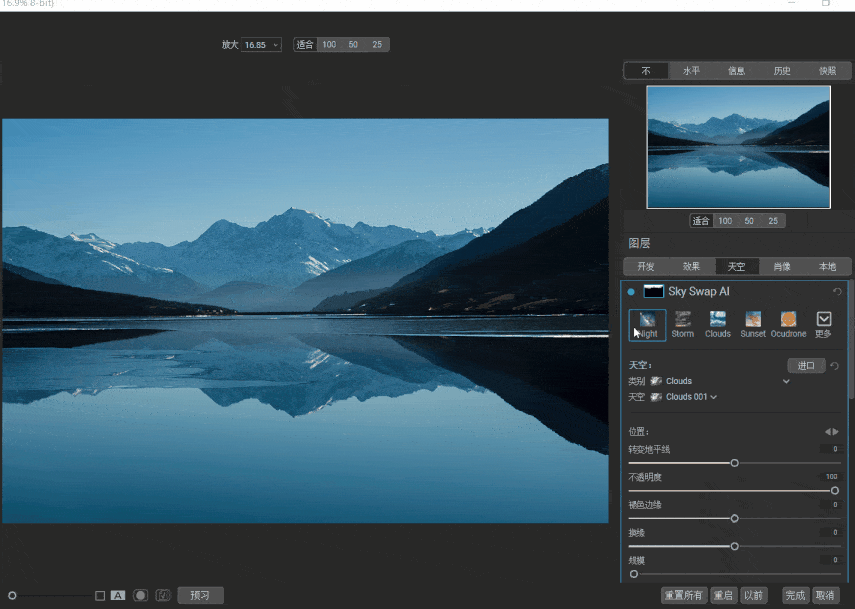This screenshot has height=609, width=855.
Task: Select the Ocudrone sky preset
Action: (788, 324)
